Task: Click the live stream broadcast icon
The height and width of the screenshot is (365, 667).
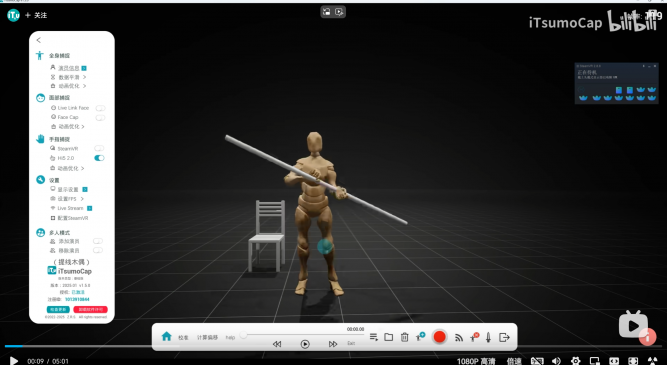Action: point(459,337)
